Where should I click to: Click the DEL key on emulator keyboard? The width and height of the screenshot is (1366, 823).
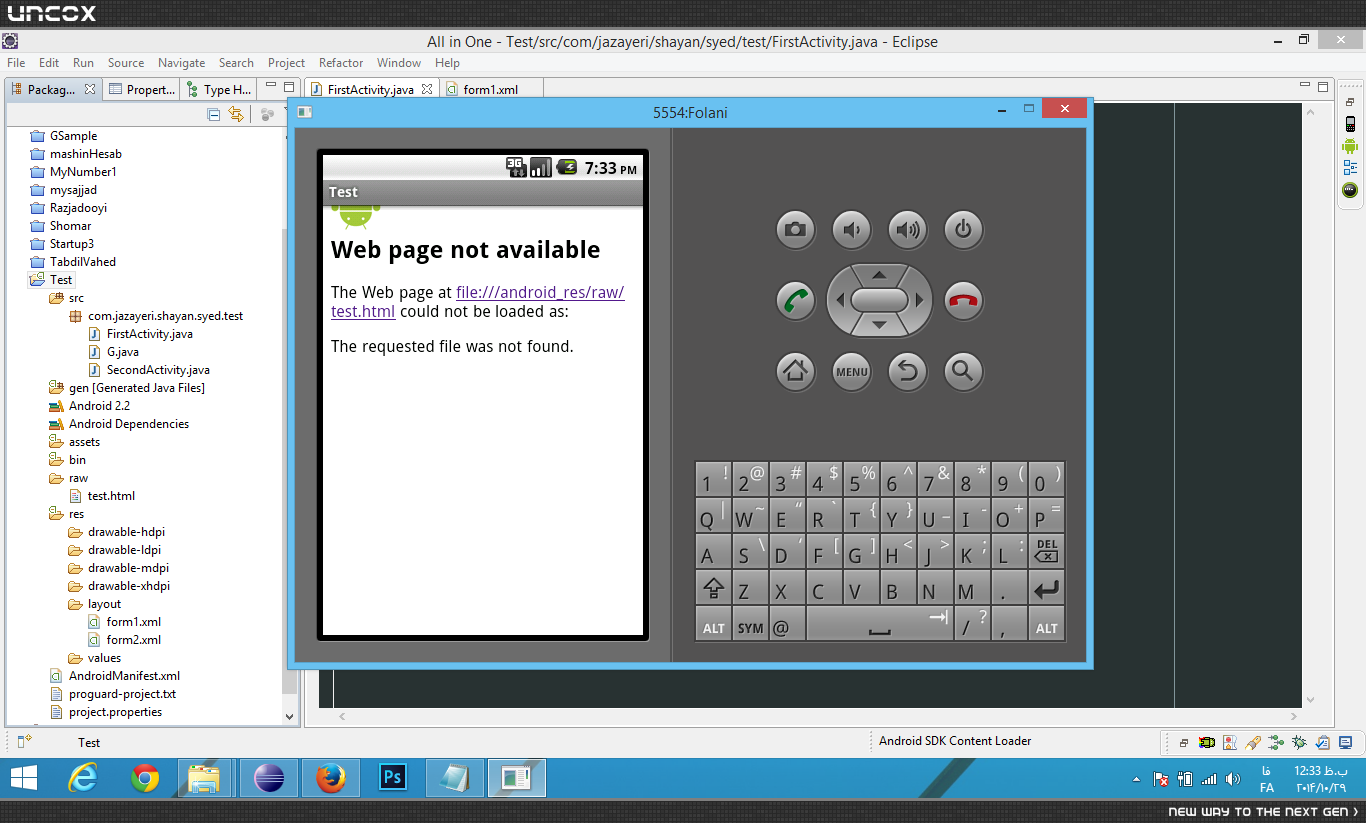[1046, 551]
